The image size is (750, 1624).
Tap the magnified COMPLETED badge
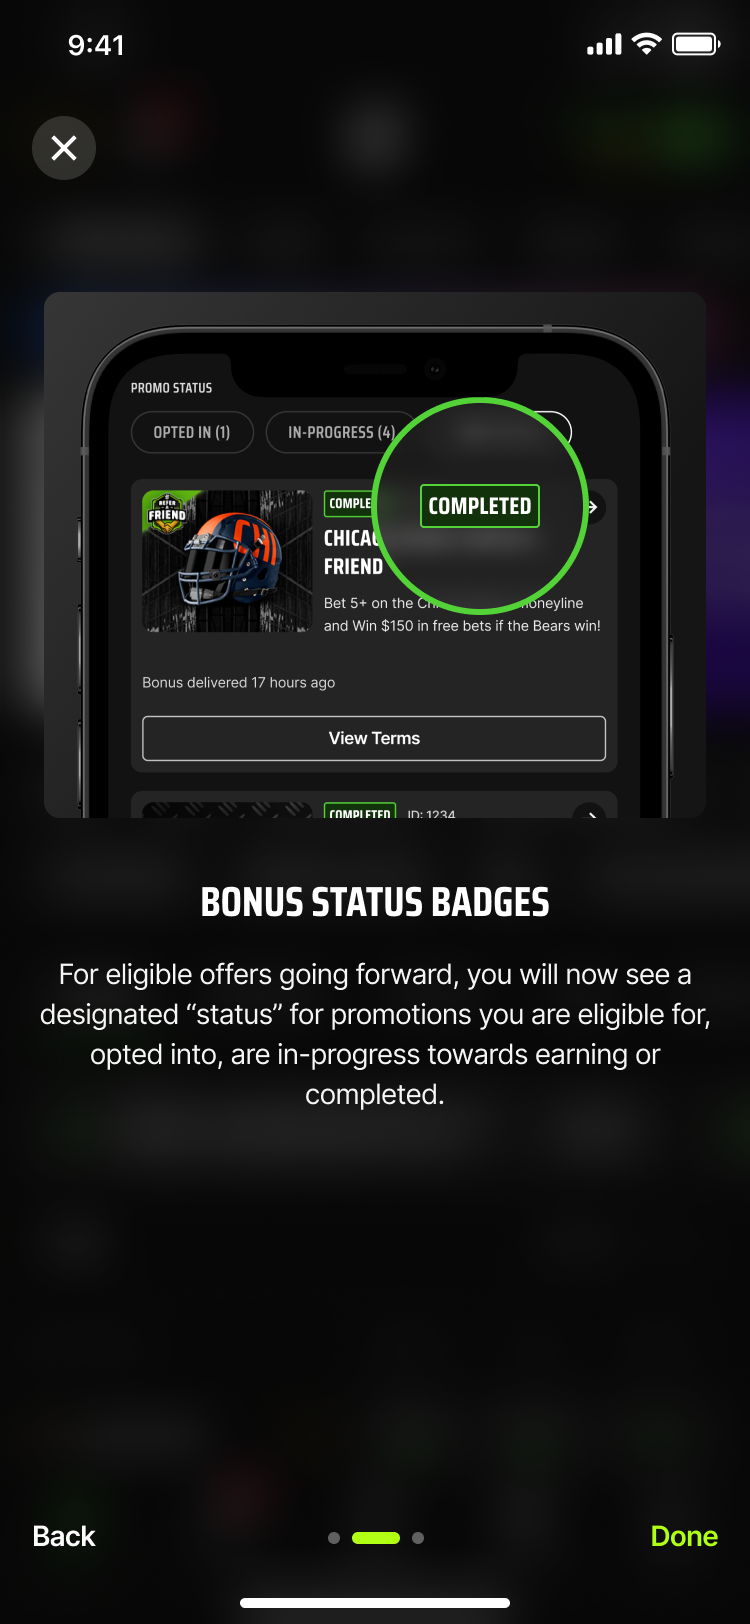(480, 506)
